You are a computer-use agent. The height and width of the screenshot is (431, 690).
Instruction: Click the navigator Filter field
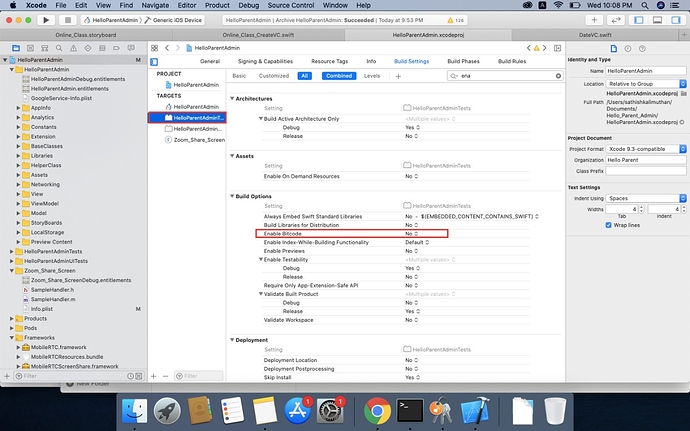72,376
